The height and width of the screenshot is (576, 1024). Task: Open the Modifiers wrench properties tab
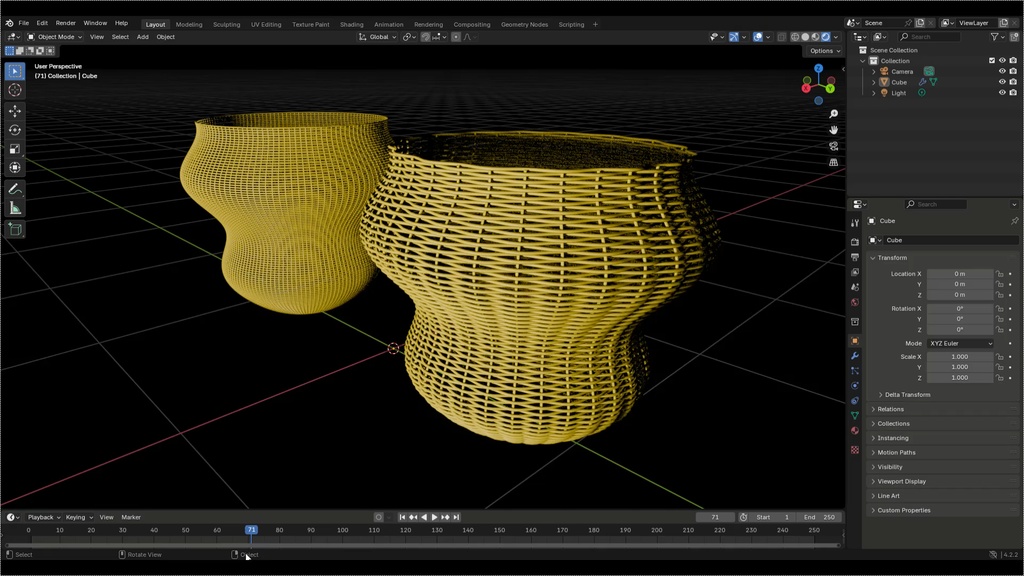click(x=855, y=356)
